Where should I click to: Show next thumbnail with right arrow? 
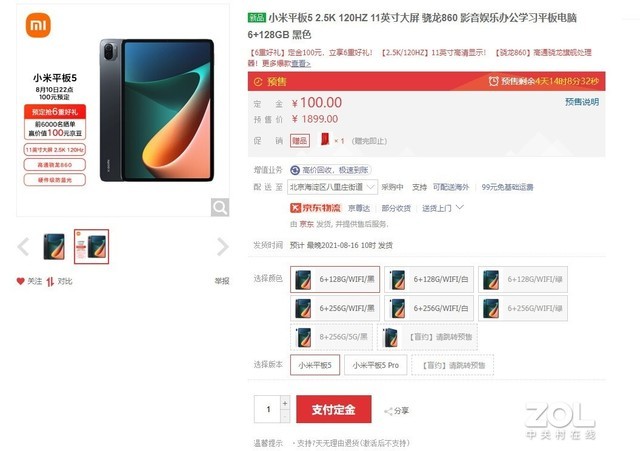click(x=222, y=247)
